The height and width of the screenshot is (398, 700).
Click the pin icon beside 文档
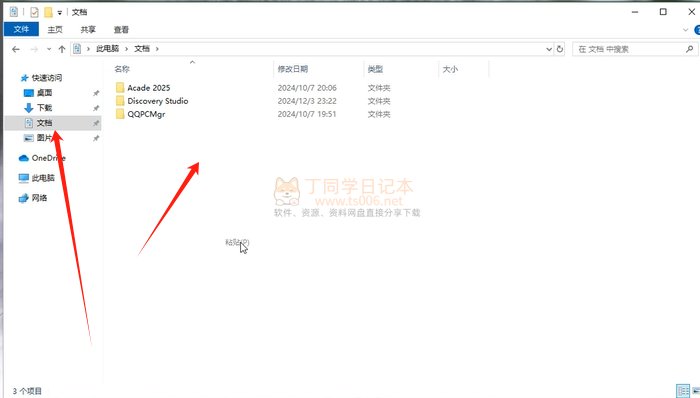coord(96,123)
